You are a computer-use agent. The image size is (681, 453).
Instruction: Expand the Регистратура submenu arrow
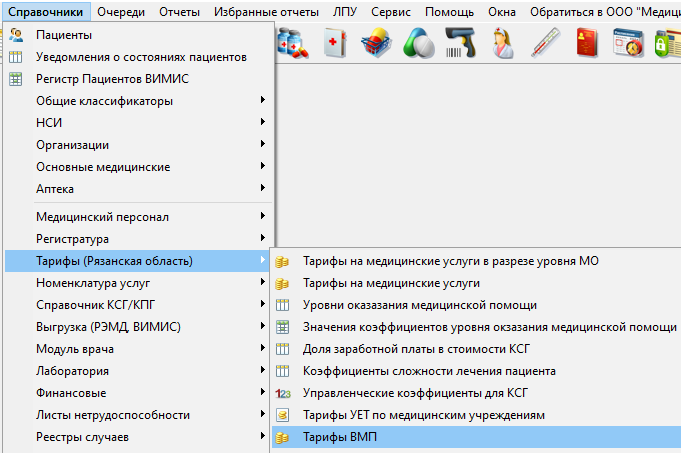pos(263,238)
